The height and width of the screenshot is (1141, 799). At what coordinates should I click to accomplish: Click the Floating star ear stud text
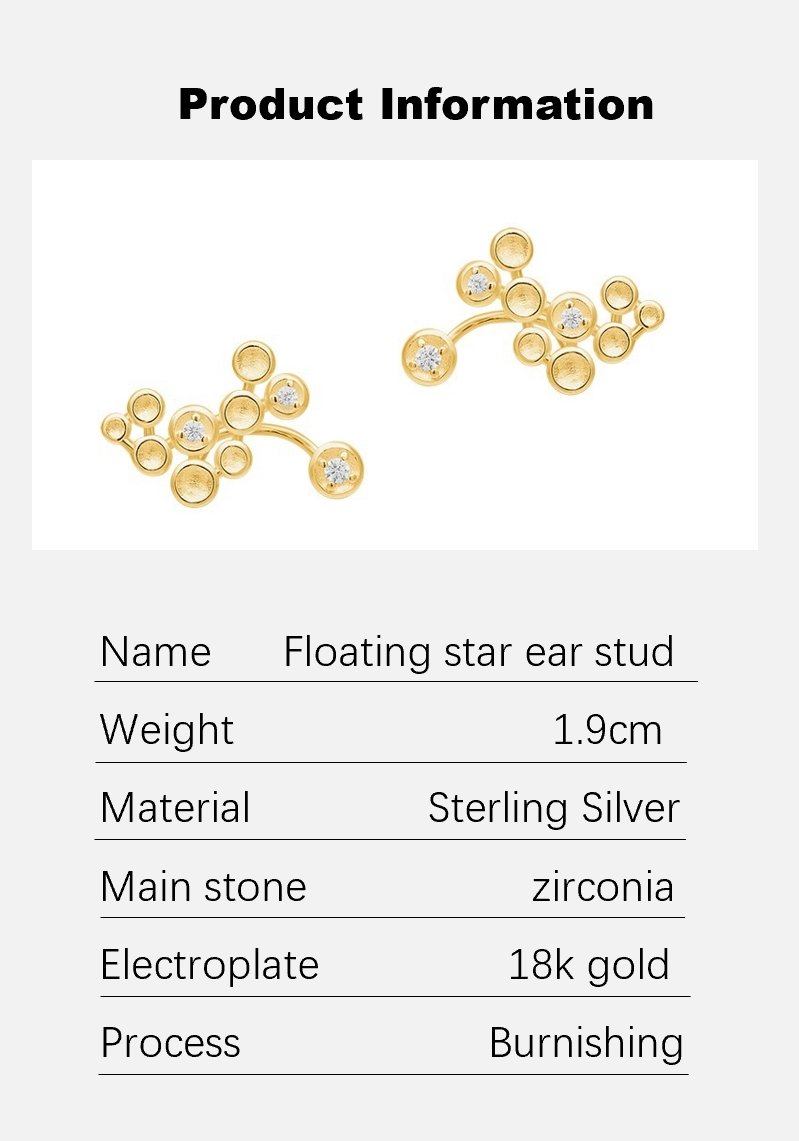point(479,651)
